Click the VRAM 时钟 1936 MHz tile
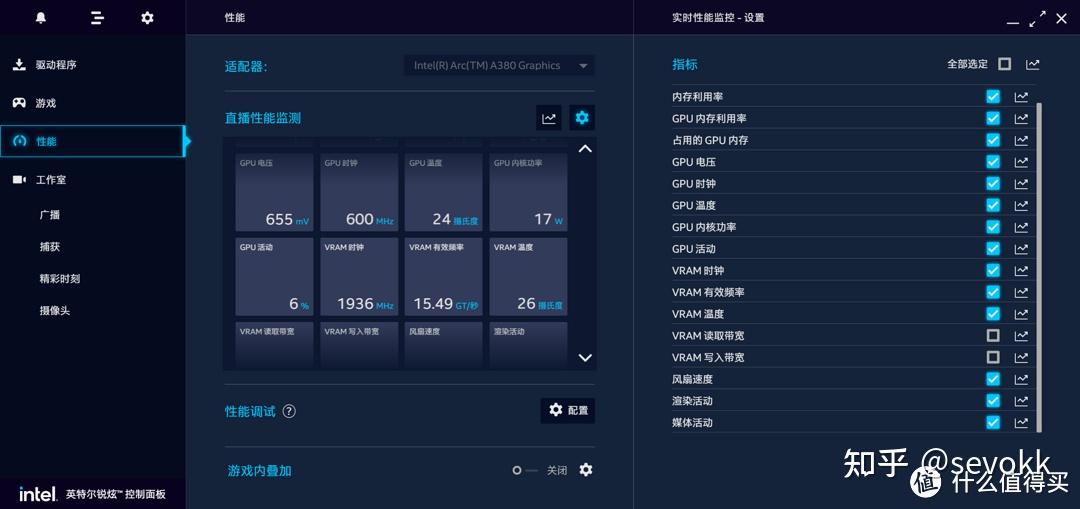The width and height of the screenshot is (1080, 509). point(359,277)
